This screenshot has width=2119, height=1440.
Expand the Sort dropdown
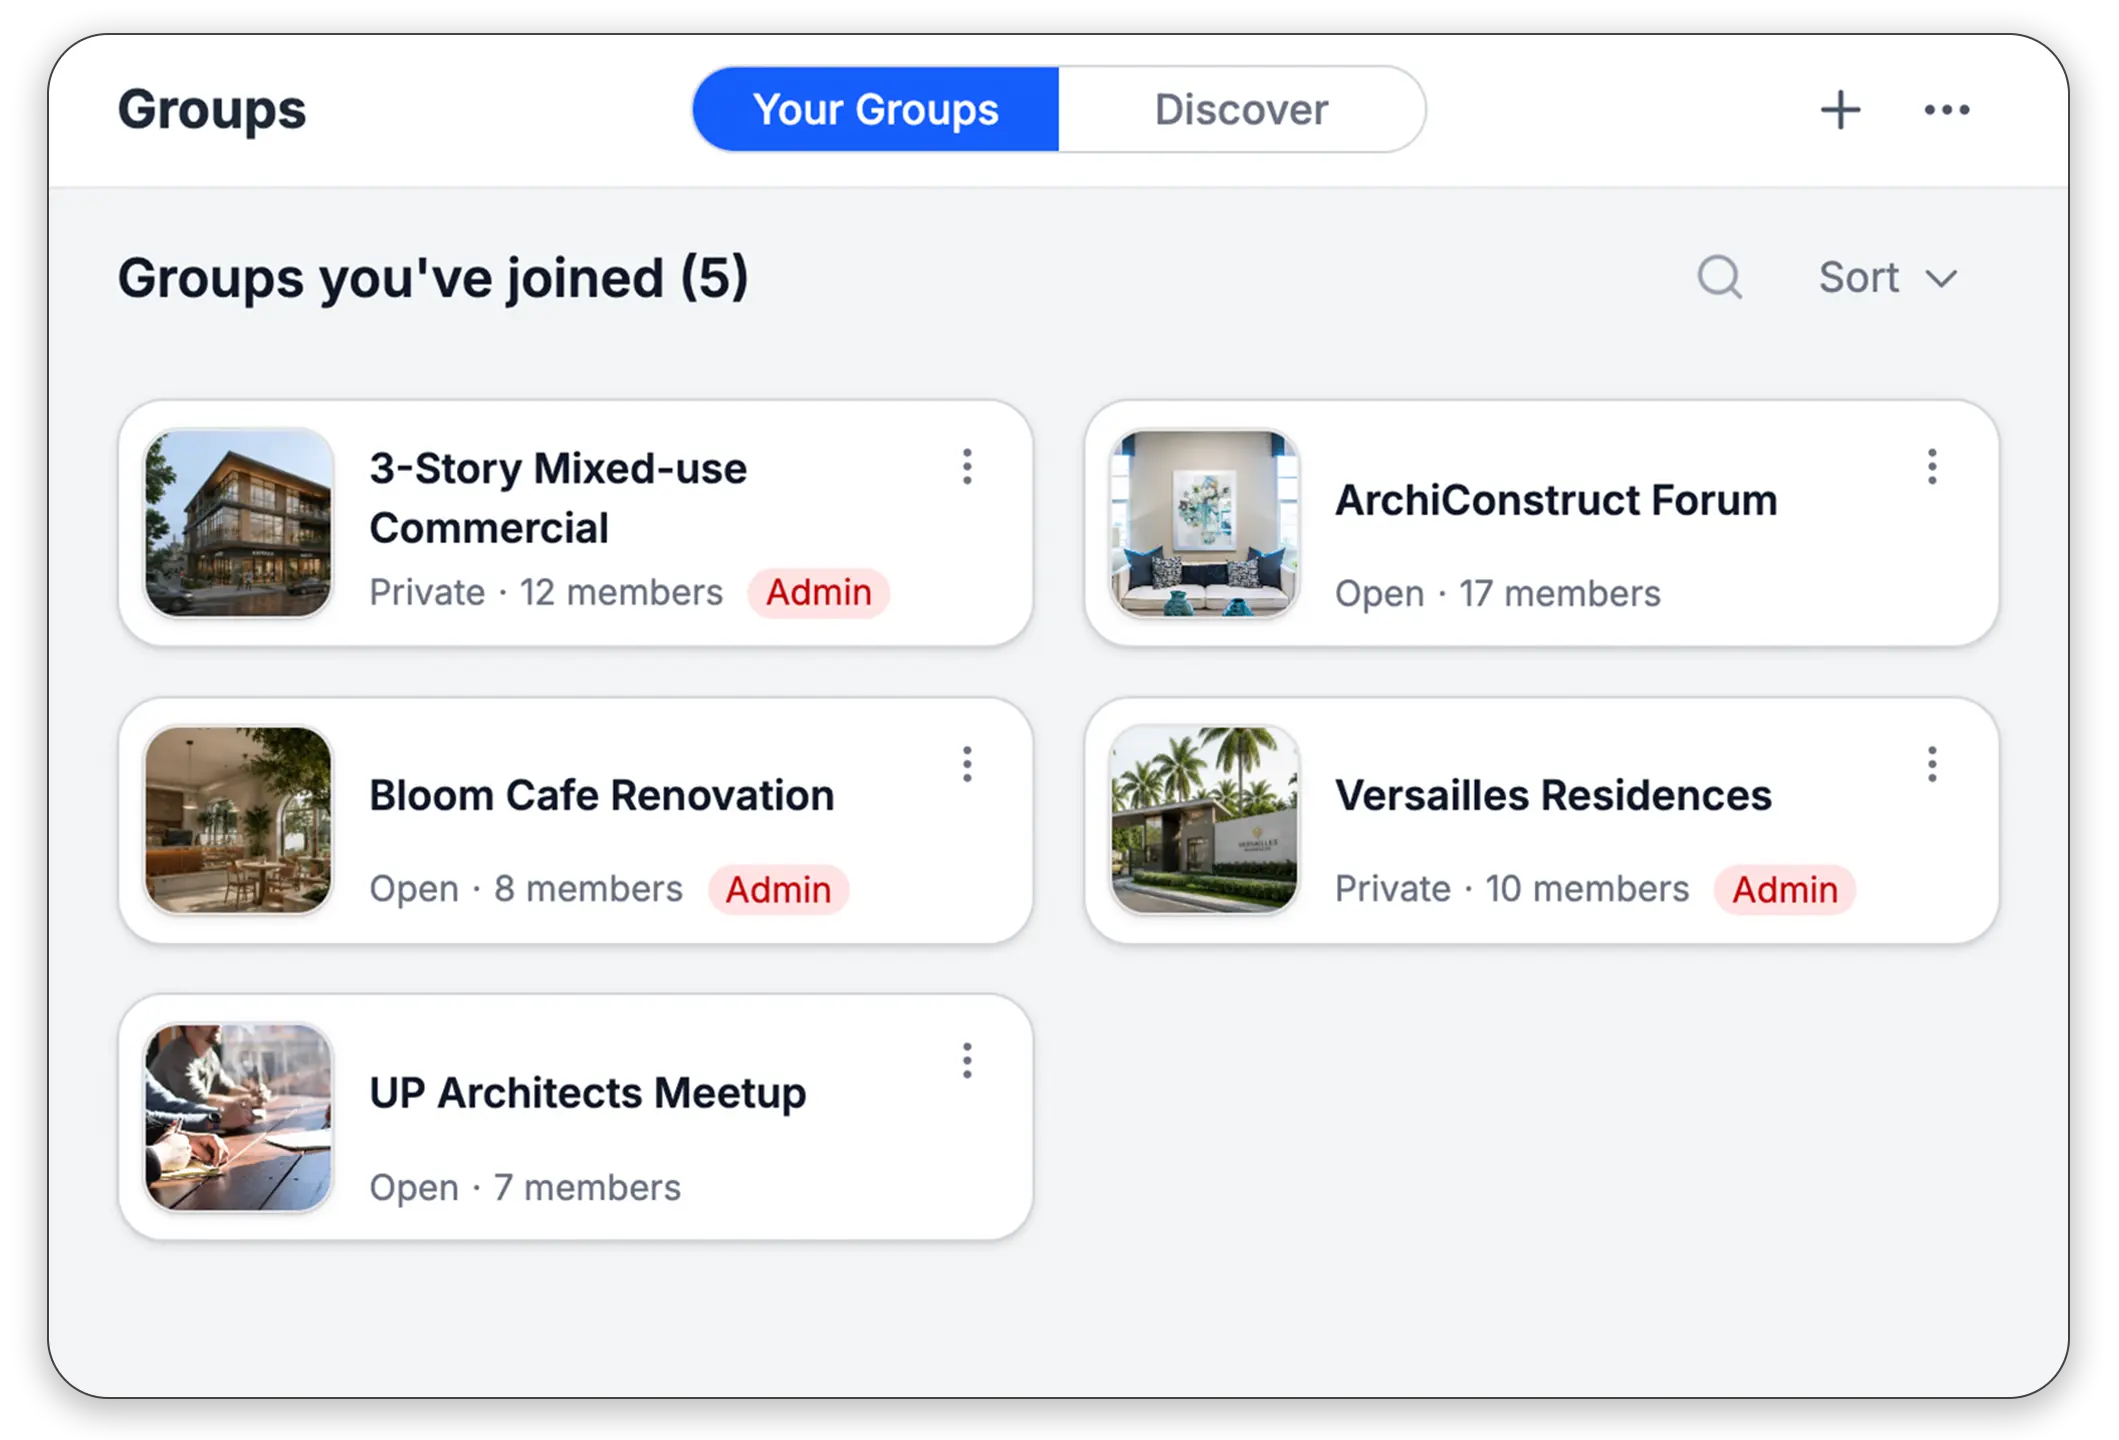[1887, 277]
